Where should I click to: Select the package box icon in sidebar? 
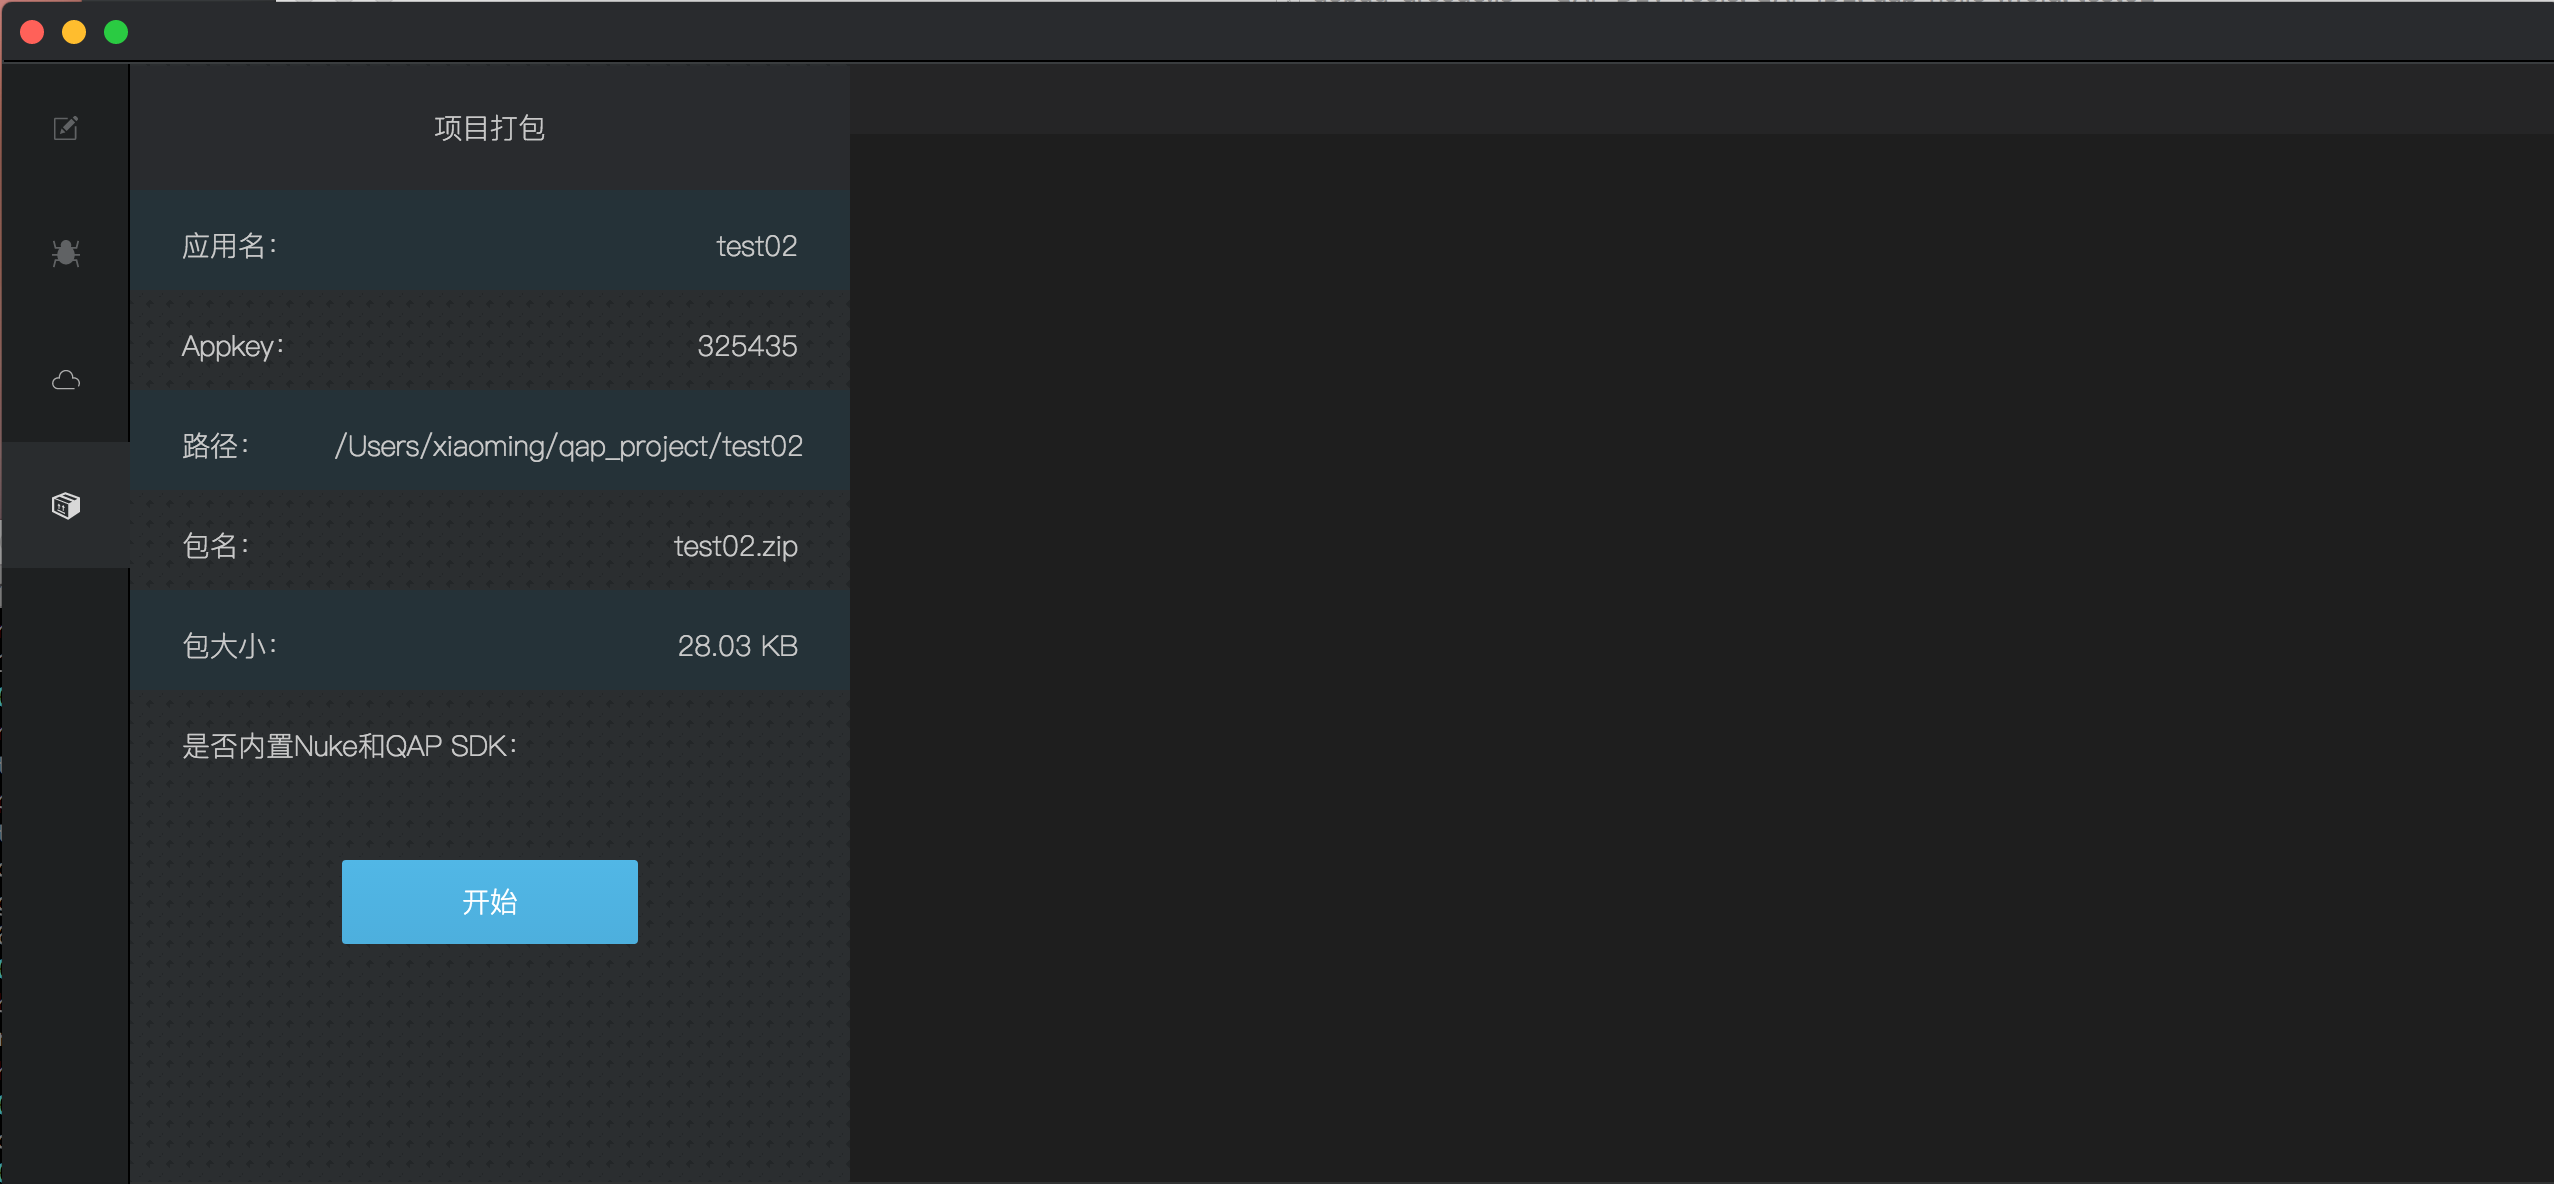65,506
